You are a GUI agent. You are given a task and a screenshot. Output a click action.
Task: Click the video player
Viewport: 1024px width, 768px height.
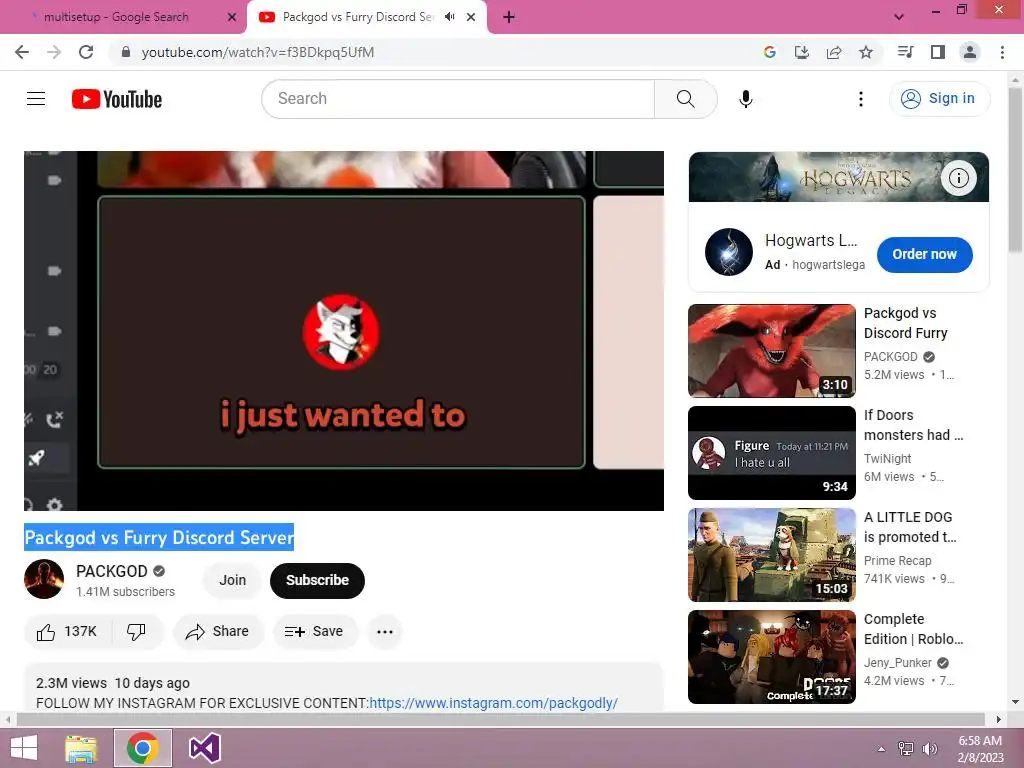(344, 330)
